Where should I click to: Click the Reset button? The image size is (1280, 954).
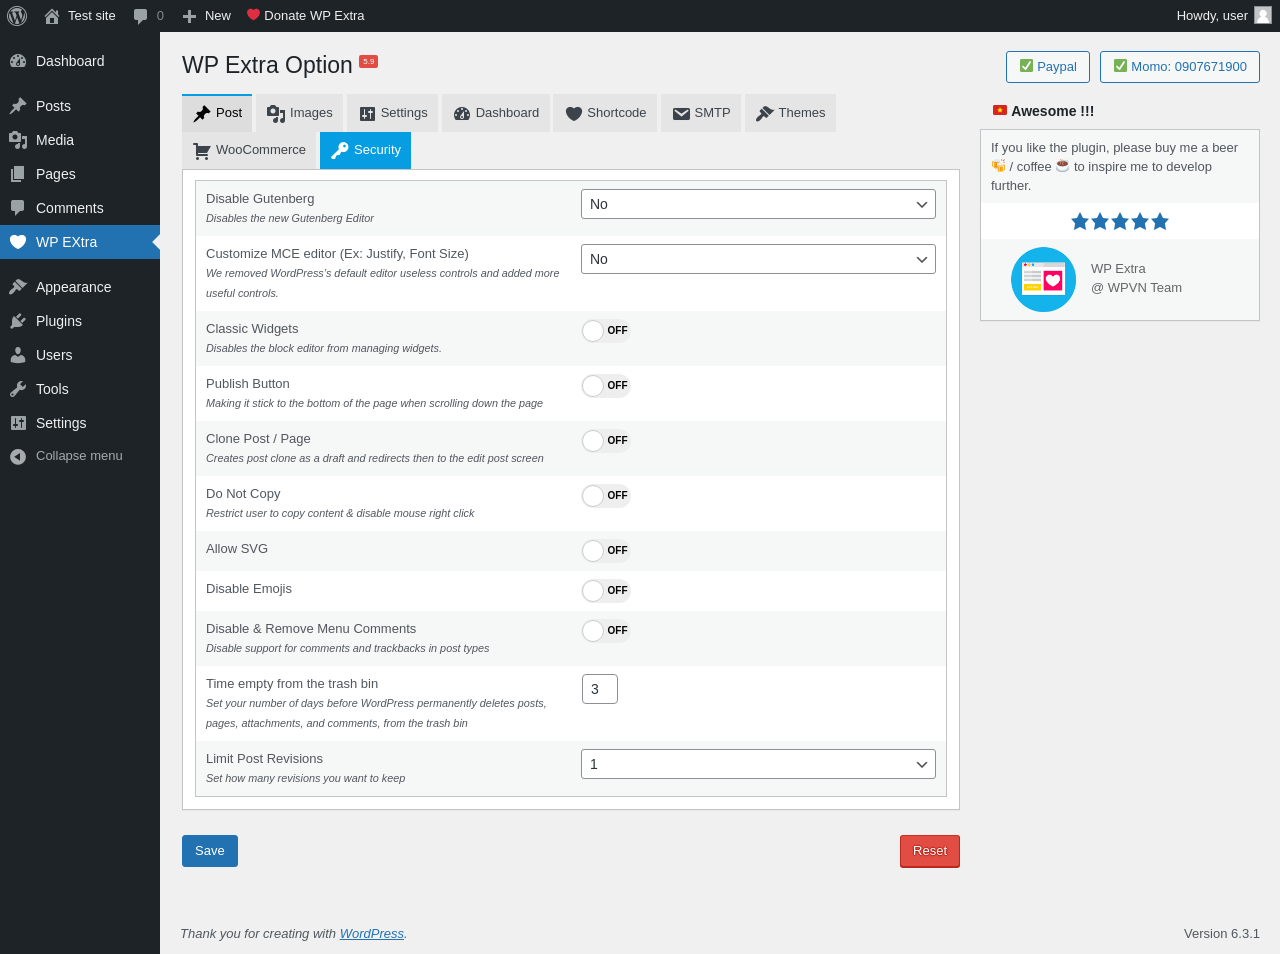point(930,851)
